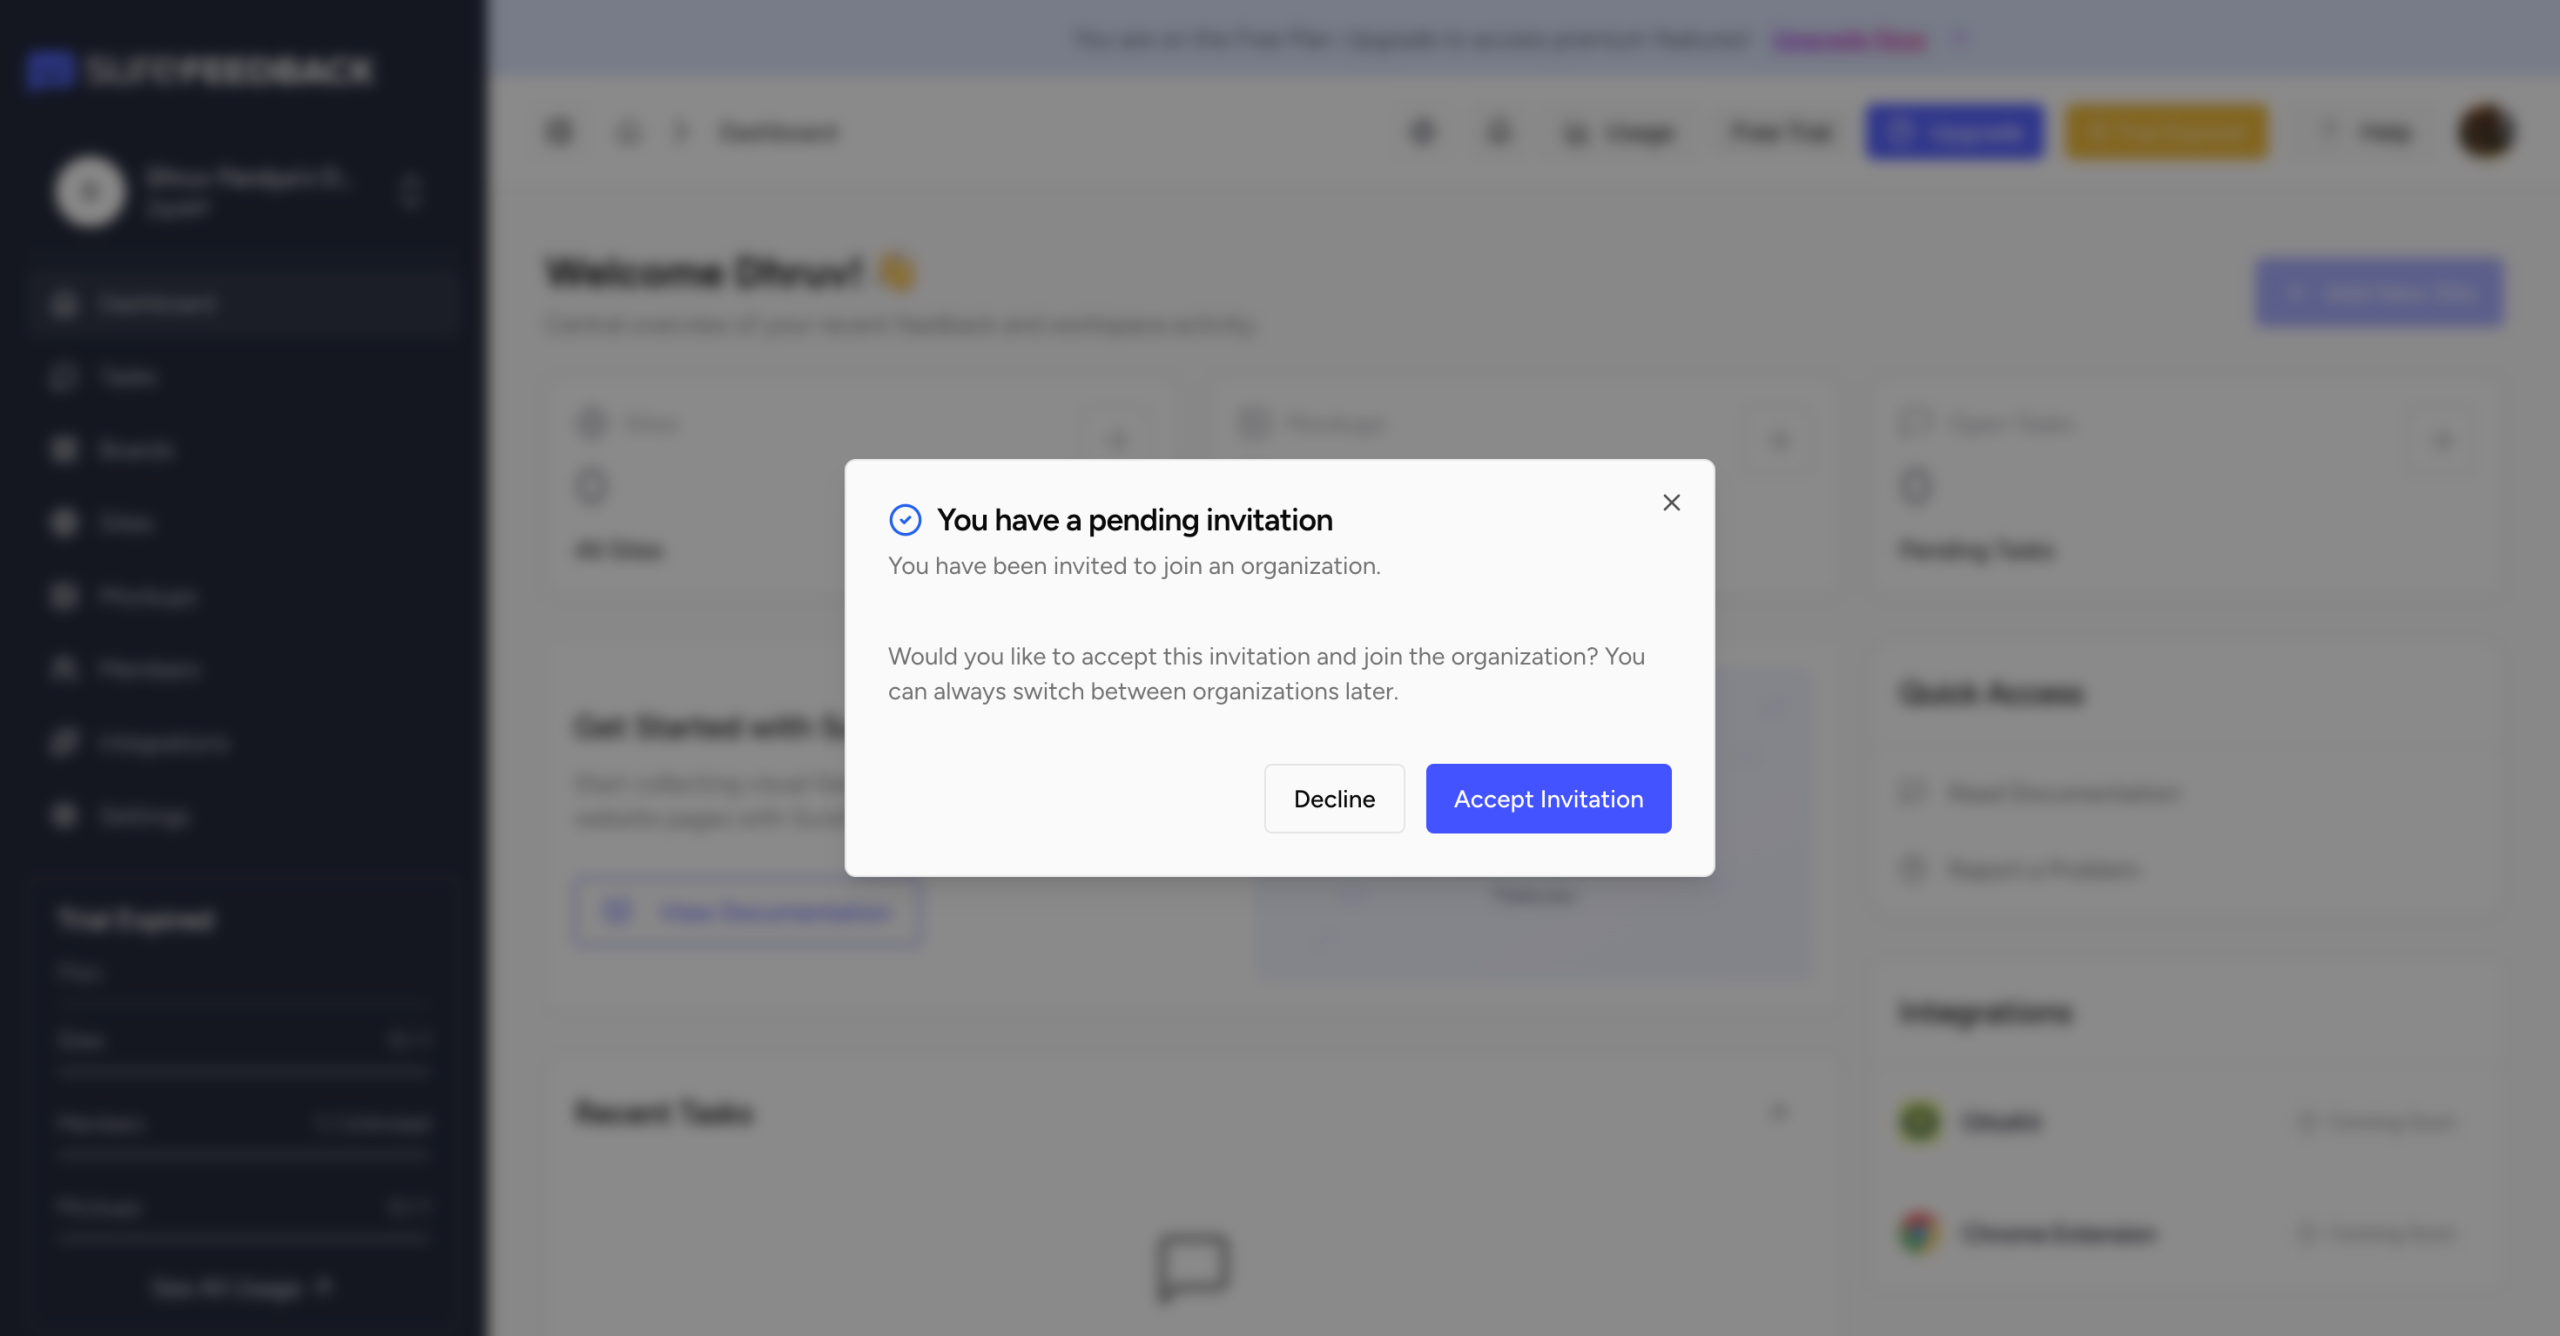
Task: Click the Tasks icon in sidebar
Action: [65, 377]
